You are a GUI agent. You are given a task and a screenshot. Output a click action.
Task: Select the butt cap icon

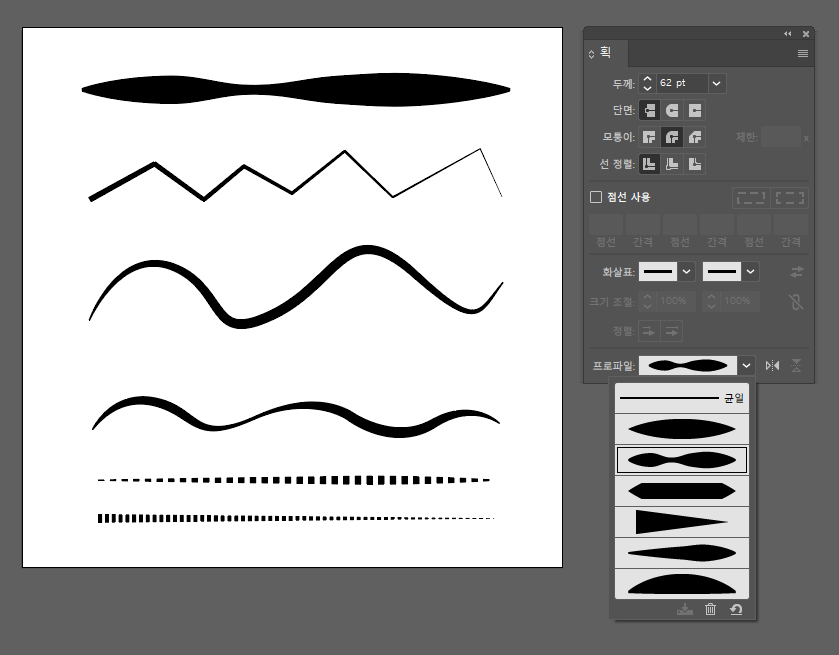click(649, 110)
